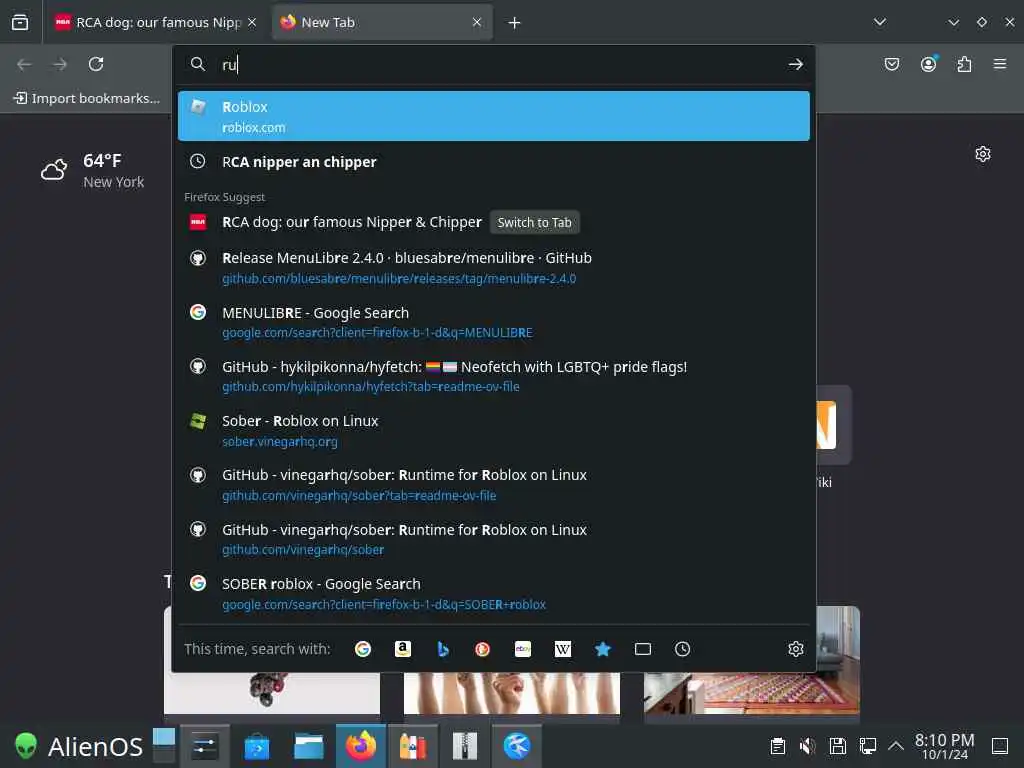Search with Google in the one-off row
The image size is (1024, 768).
362,648
